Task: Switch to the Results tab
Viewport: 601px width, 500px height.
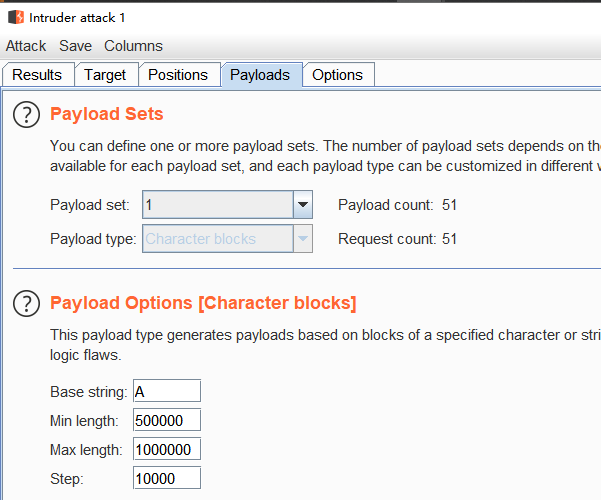Action: tap(37, 75)
